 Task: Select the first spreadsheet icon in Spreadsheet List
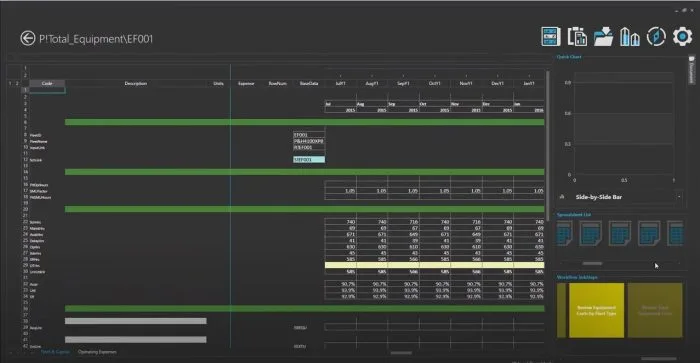564,234
